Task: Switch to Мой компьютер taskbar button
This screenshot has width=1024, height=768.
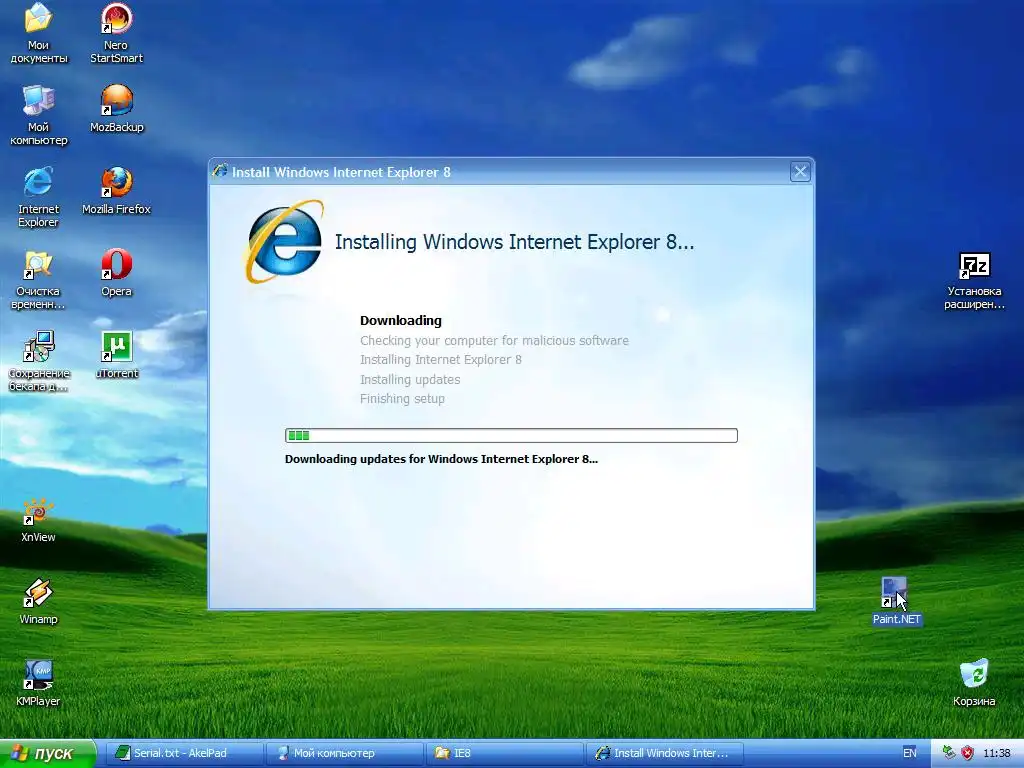Action: click(x=344, y=753)
